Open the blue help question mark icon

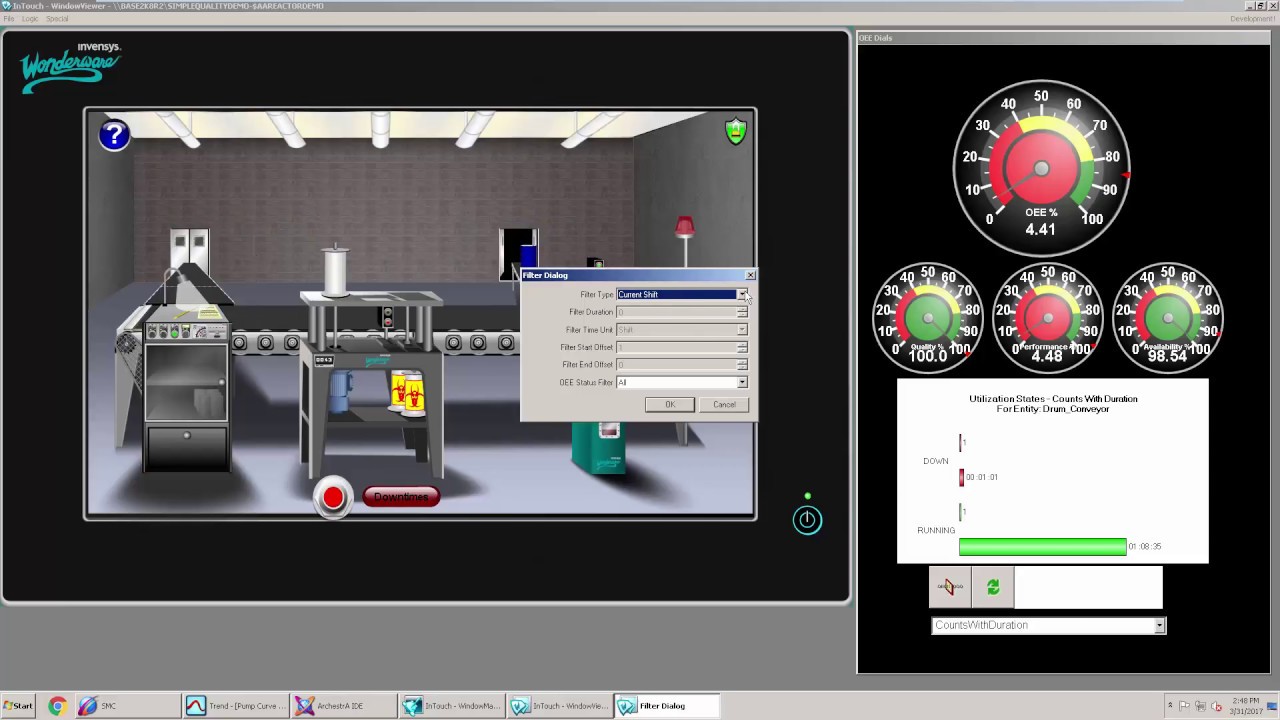[x=114, y=135]
